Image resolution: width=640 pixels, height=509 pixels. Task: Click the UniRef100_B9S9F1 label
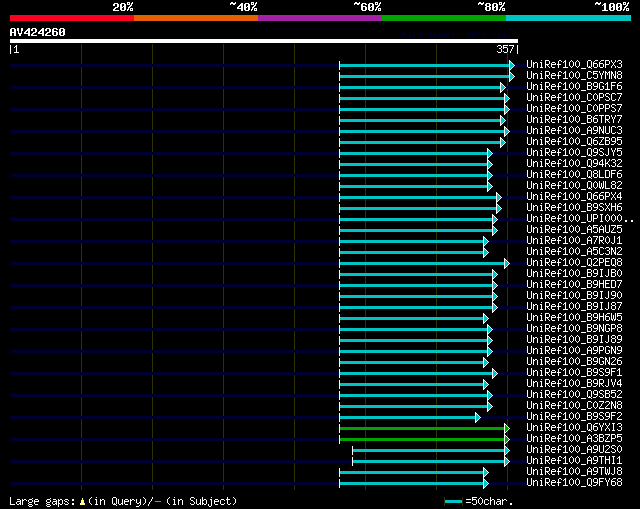pos(574,373)
